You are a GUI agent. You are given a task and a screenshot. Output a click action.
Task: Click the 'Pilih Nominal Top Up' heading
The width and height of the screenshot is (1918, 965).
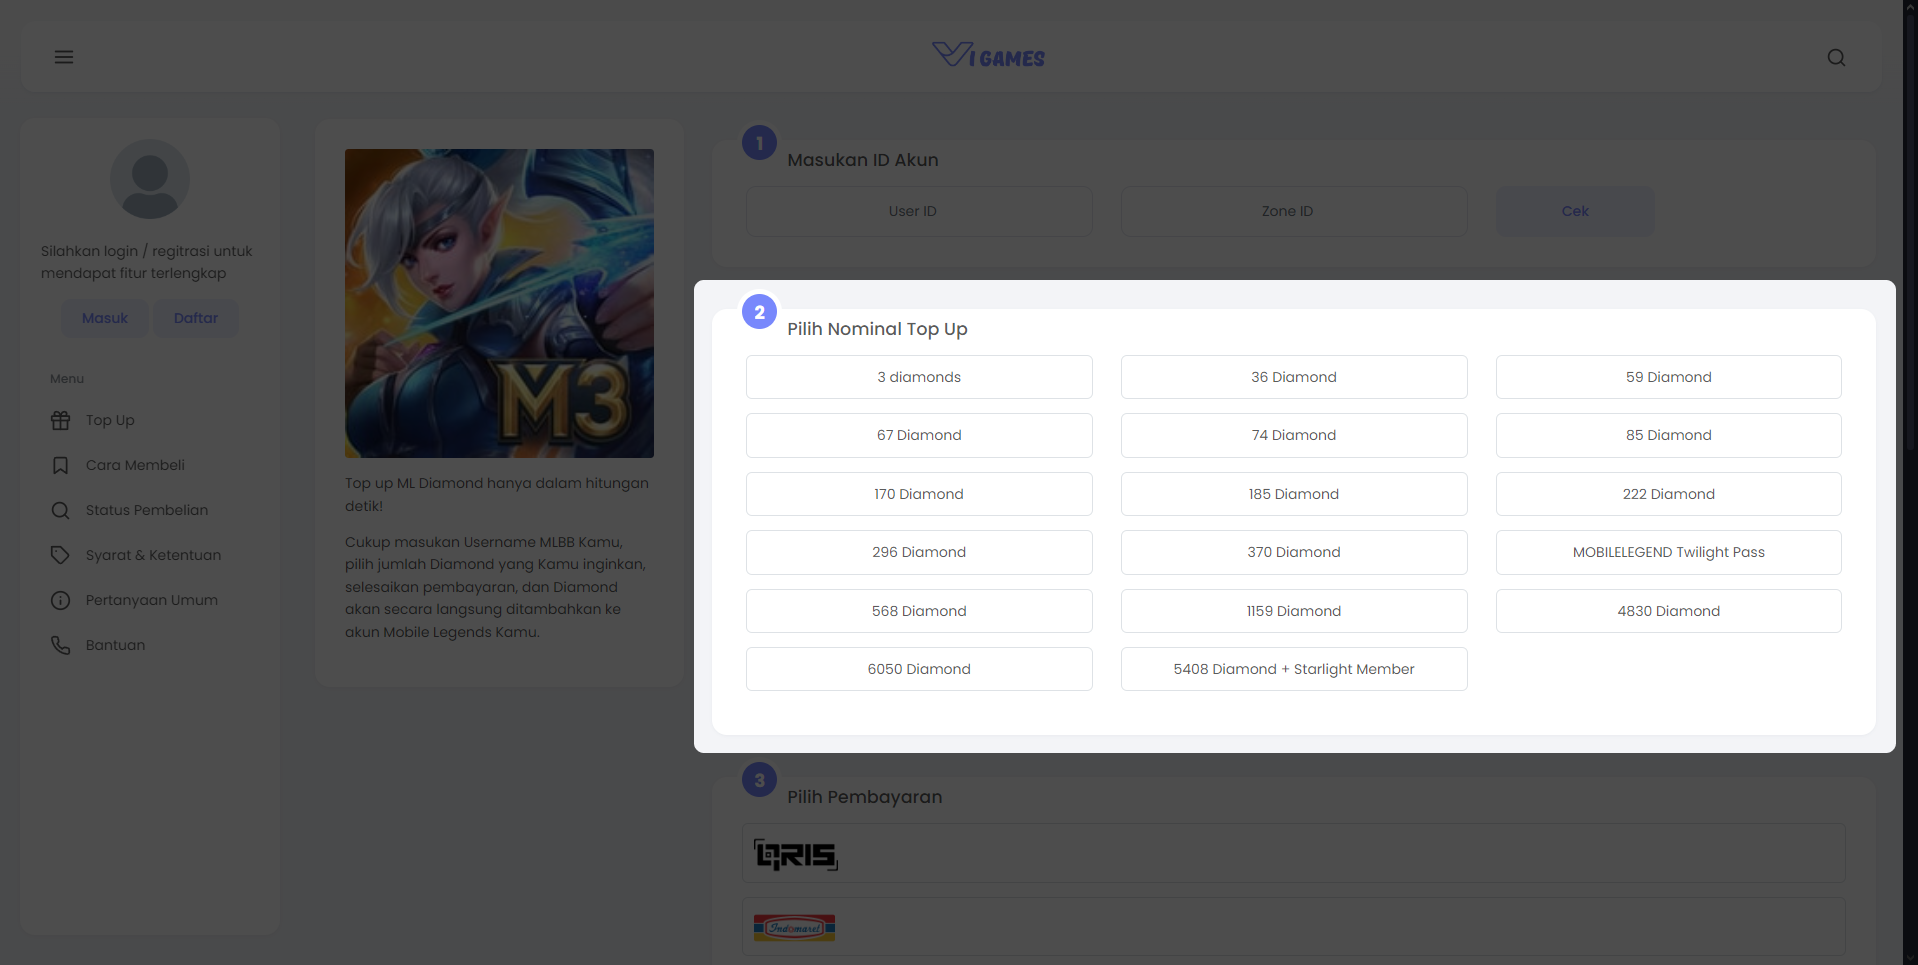point(877,329)
